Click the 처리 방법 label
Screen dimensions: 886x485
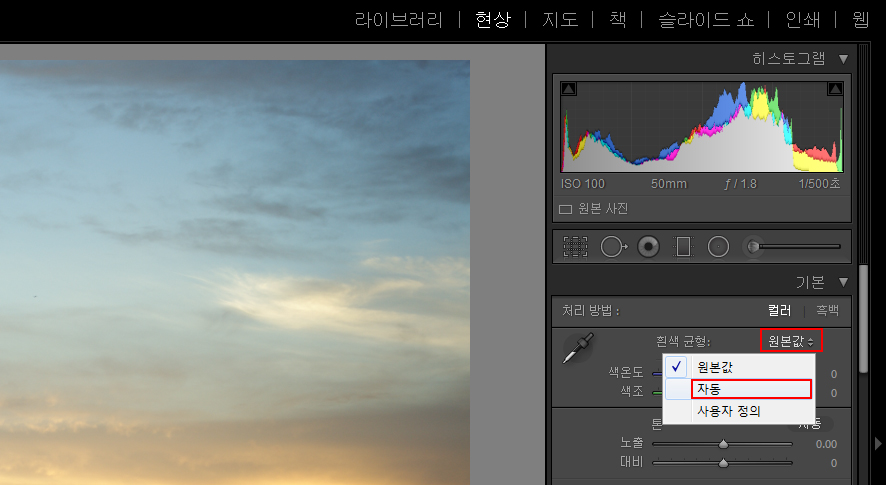(590, 310)
